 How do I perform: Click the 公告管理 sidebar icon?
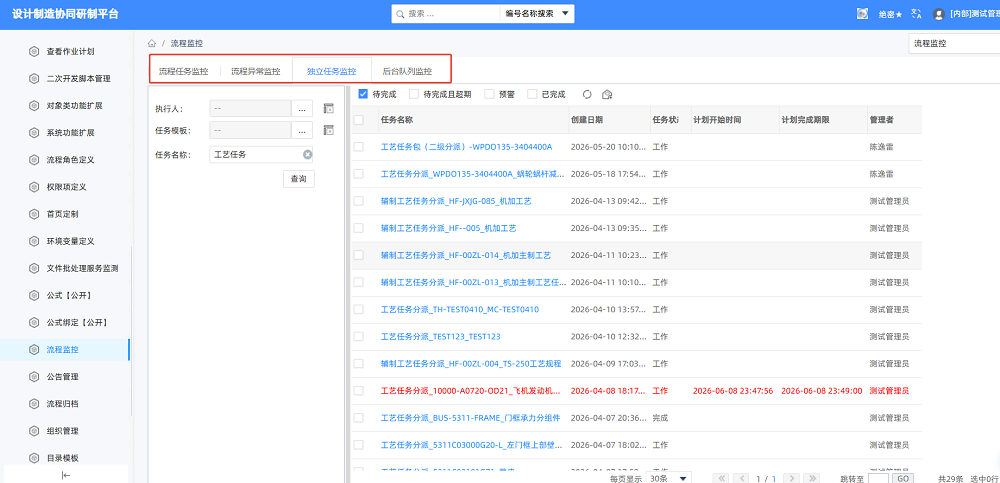tap(34, 376)
